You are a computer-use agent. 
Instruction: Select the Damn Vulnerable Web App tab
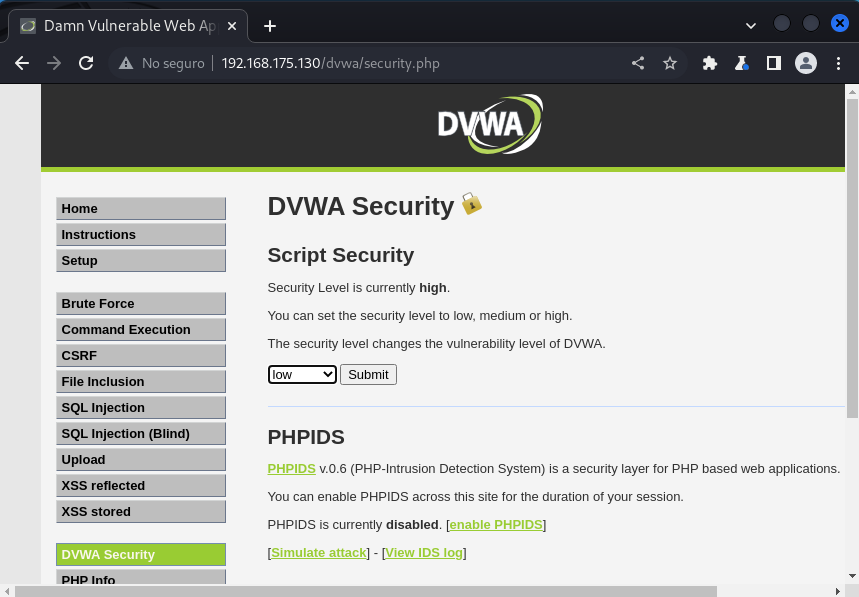[x=129, y=26]
